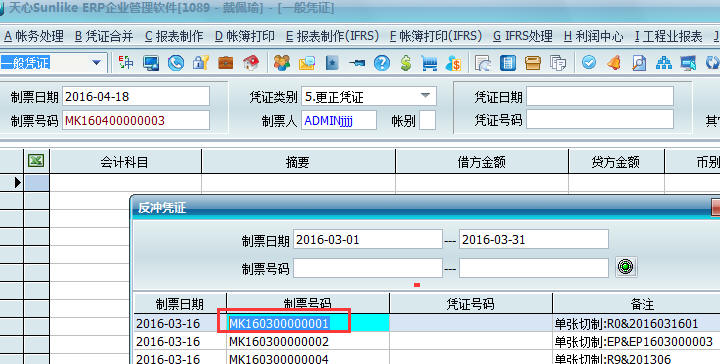This screenshot has width=720, height=364.
Task: Click the main form 制票号码 field MK160400000003
Action: (x=136, y=120)
